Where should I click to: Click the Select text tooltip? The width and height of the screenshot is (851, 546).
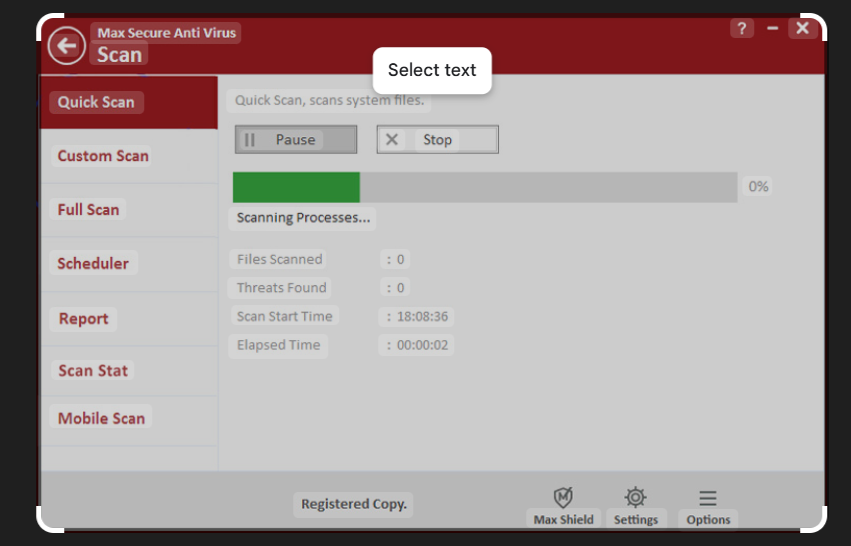[432, 70]
